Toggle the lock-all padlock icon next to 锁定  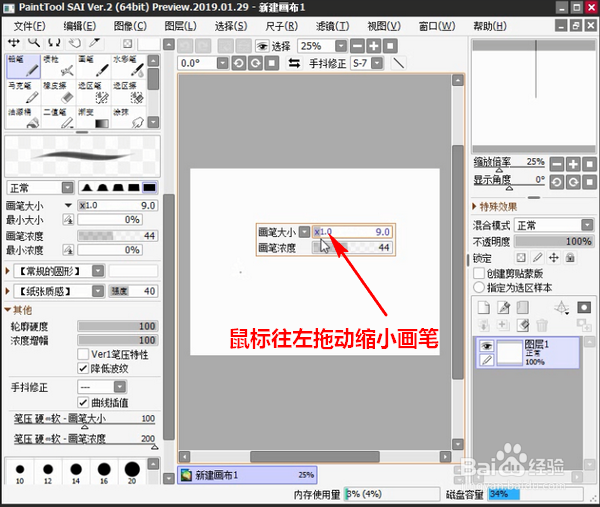(x=570, y=258)
